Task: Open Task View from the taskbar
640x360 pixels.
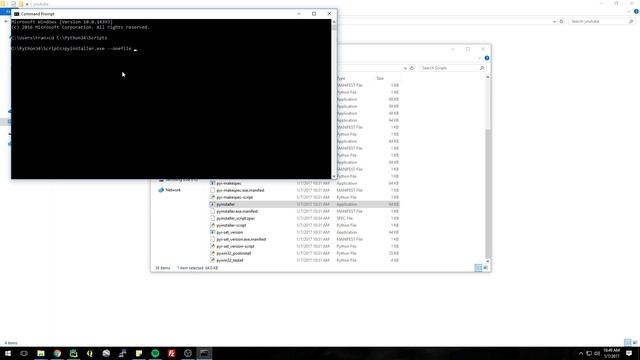Action: pos(24,353)
